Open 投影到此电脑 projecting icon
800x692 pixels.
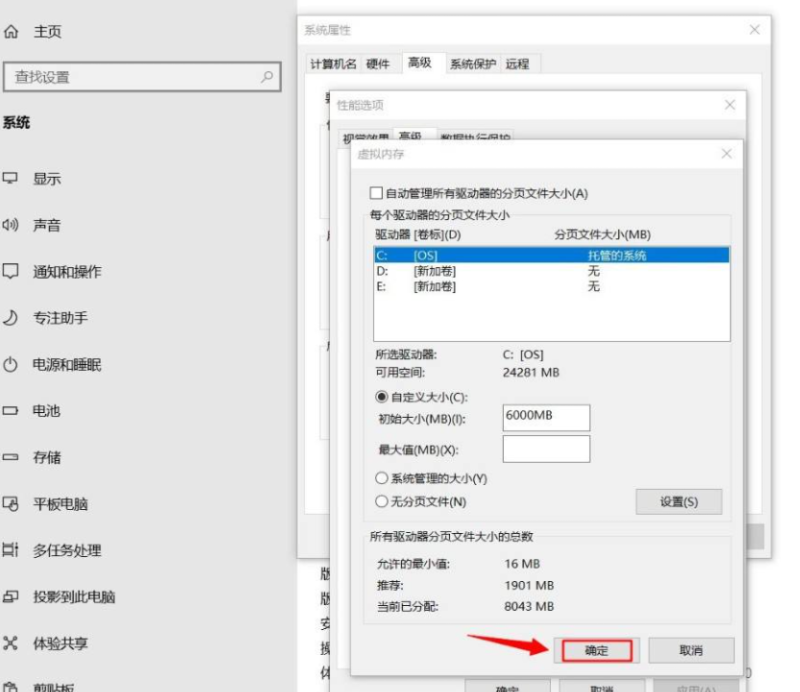click(x=10, y=597)
